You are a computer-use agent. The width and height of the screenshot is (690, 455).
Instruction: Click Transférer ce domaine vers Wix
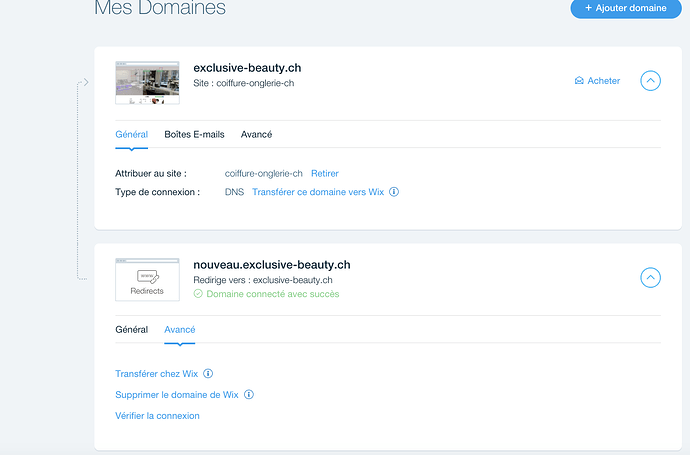[x=318, y=192]
